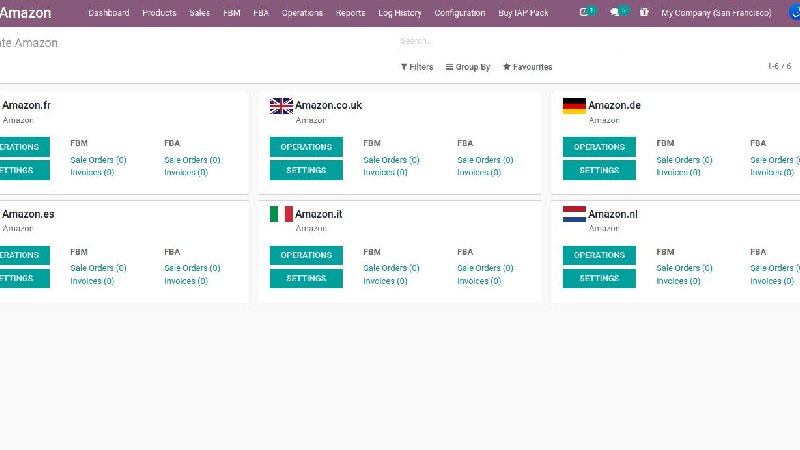Open FBM Invoices (0) on Amazon.nl
The width and height of the screenshot is (800, 450).
(x=678, y=281)
